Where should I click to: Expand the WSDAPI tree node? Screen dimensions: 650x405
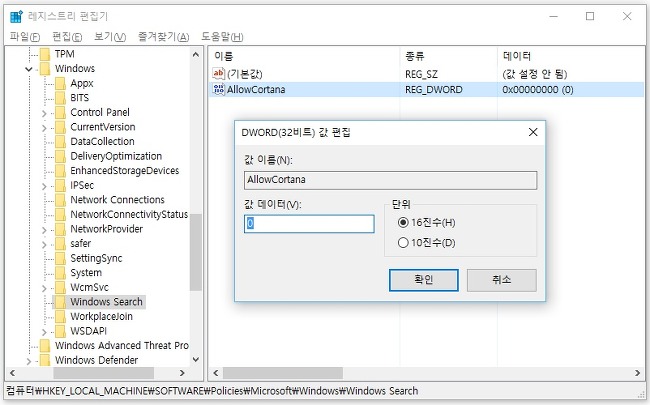click(44, 332)
